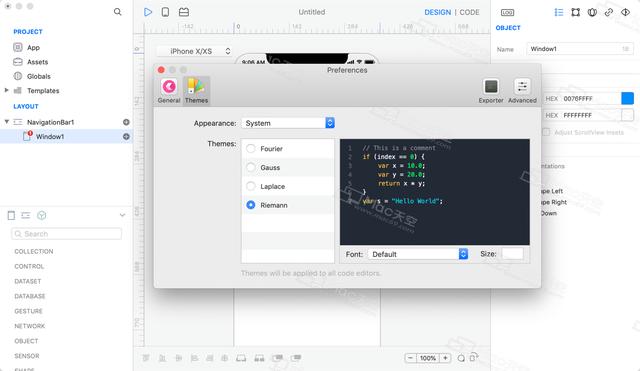Run the project with the play icon
Image resolution: width=640 pixels, height=371 pixels.
pyautogui.click(x=148, y=12)
